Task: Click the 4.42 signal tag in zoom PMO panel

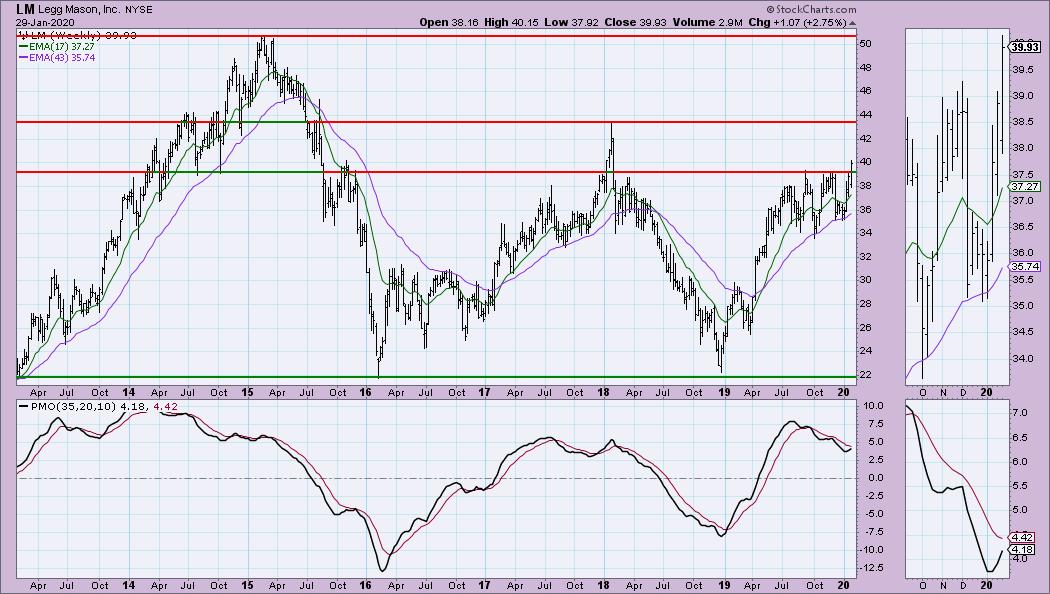Action: point(1023,537)
